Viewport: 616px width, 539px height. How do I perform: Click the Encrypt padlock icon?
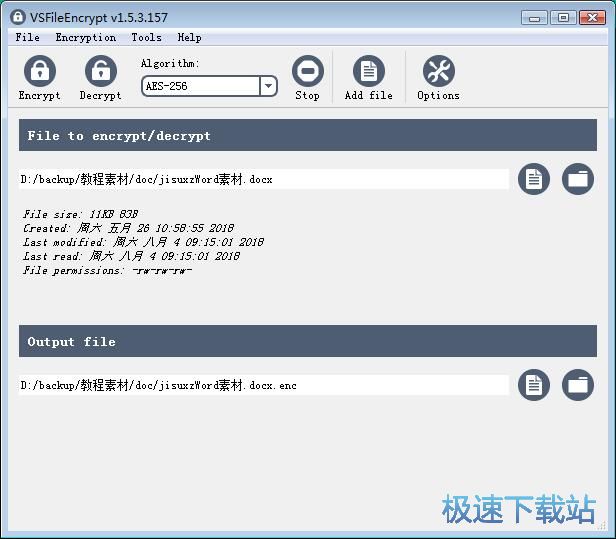point(40,71)
